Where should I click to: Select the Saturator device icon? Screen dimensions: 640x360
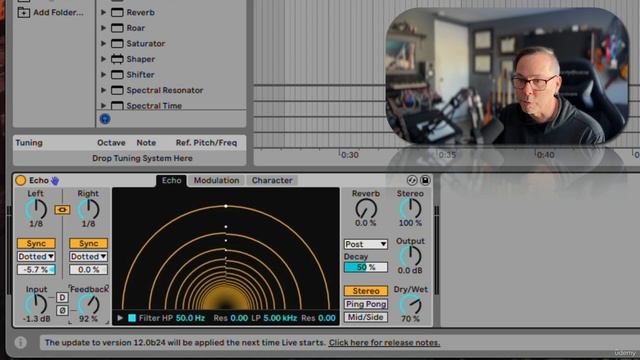(117, 44)
